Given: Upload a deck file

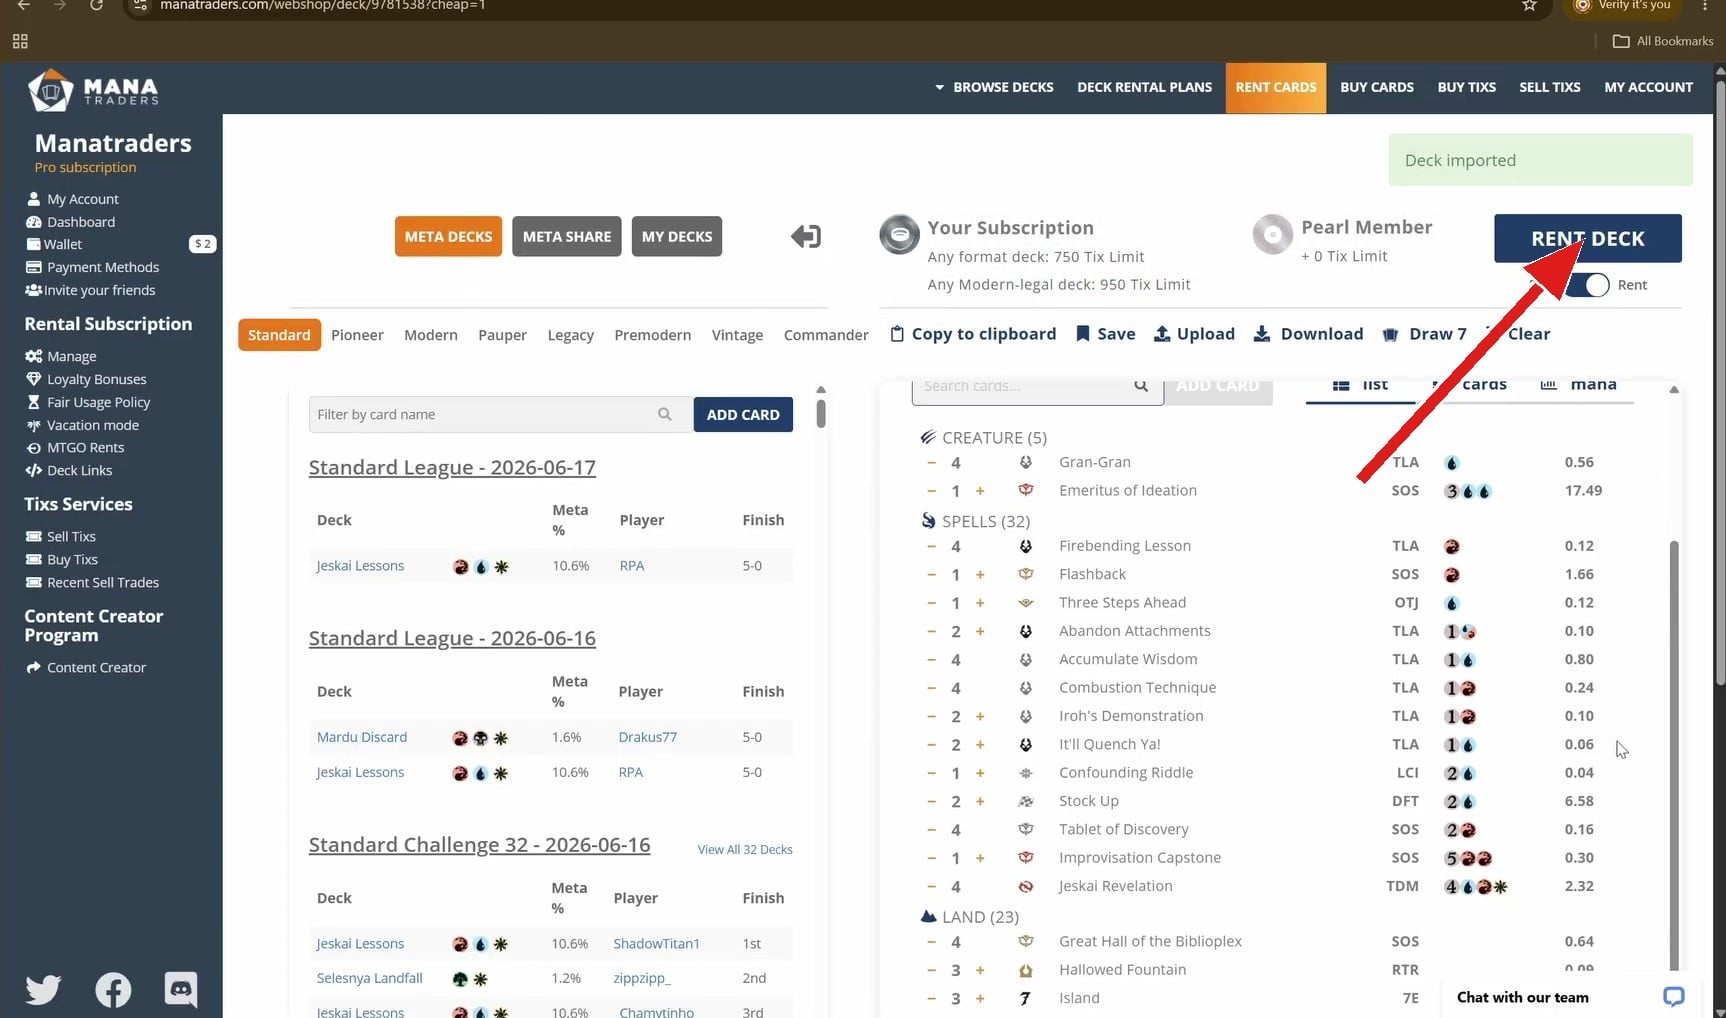Looking at the screenshot, I should 1195,334.
